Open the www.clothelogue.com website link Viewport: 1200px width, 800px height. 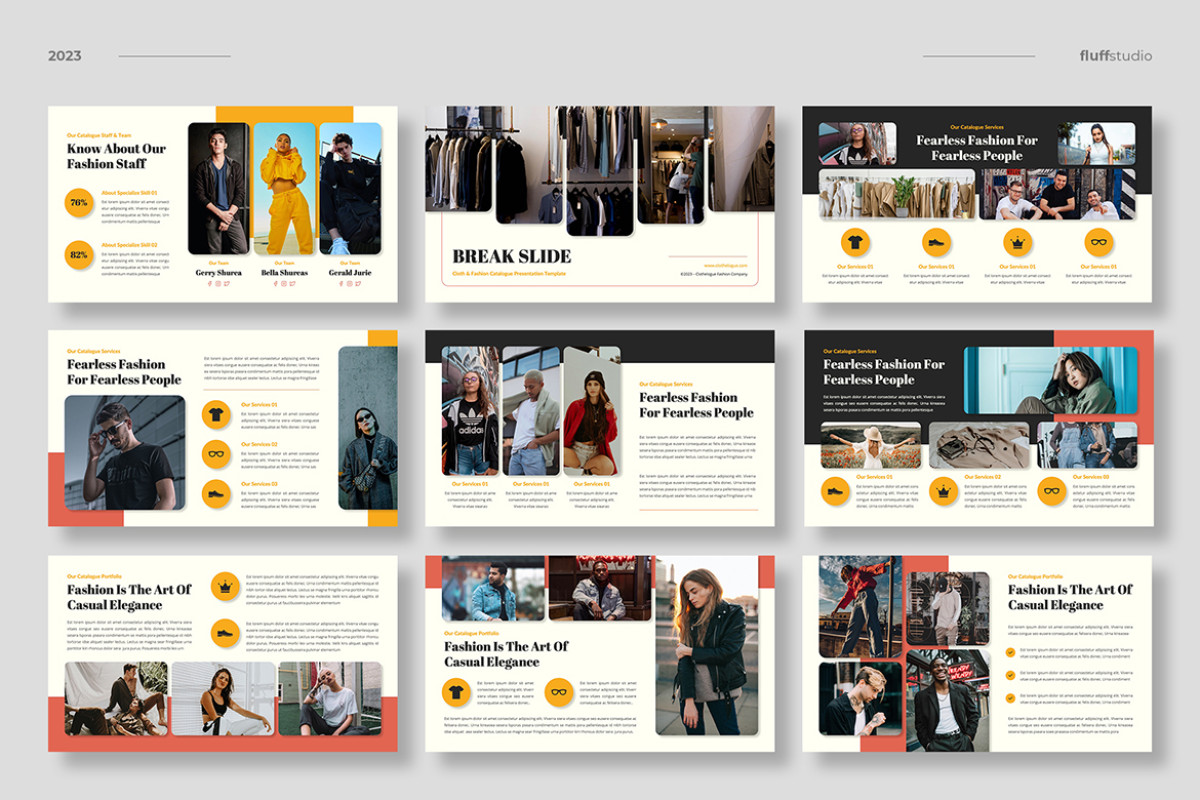(x=726, y=266)
